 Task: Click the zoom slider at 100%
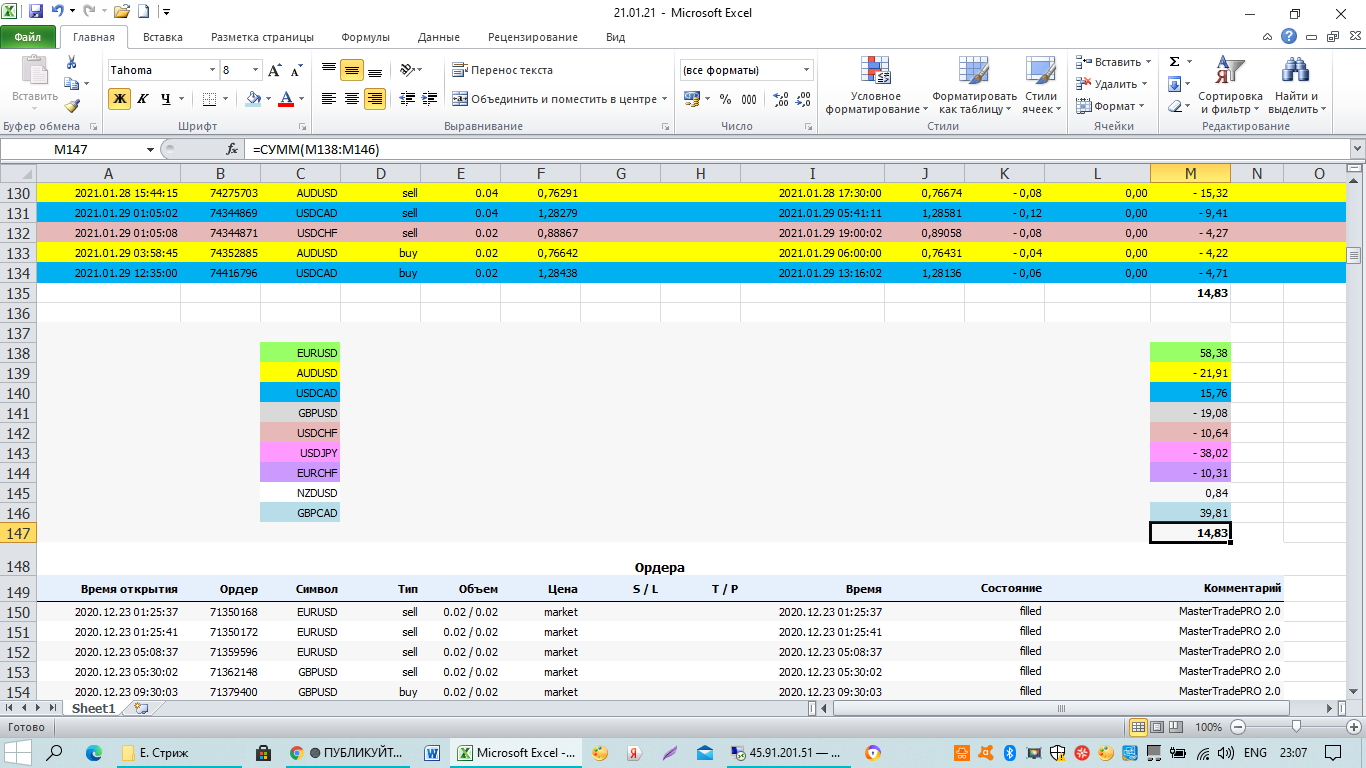(x=1296, y=727)
